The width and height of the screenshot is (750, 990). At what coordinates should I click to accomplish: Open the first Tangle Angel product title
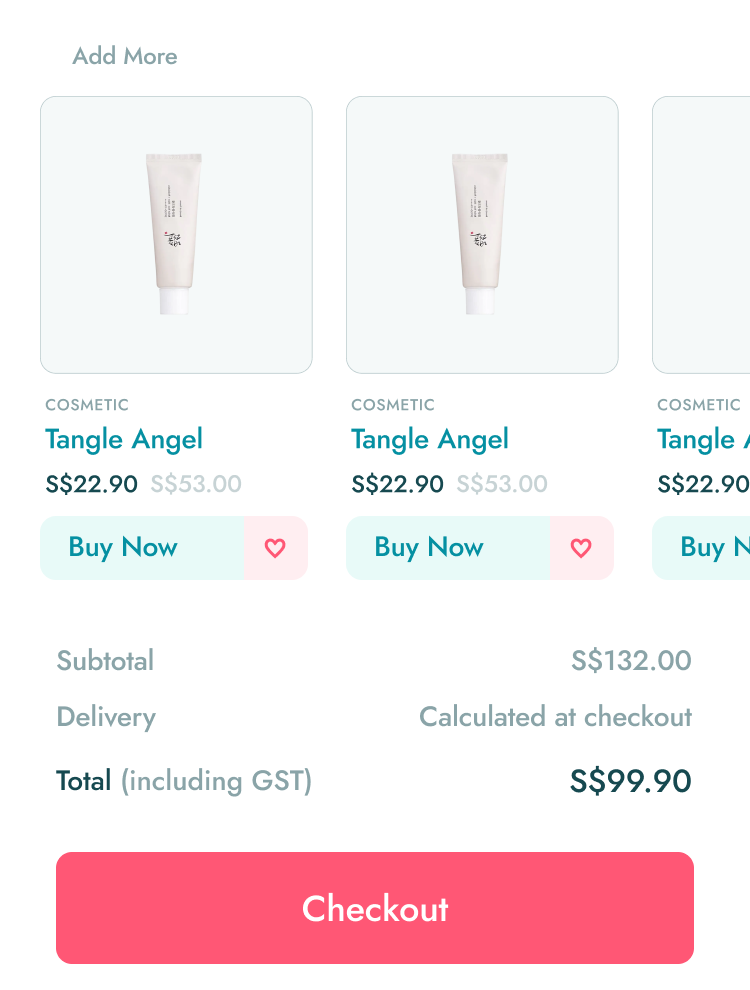(124, 439)
